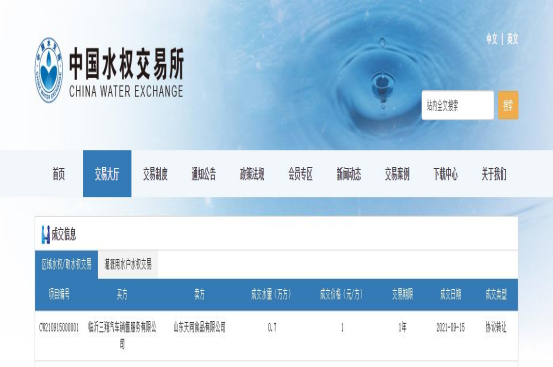
Task: View the 新闻动态 page
Action: 348,174
